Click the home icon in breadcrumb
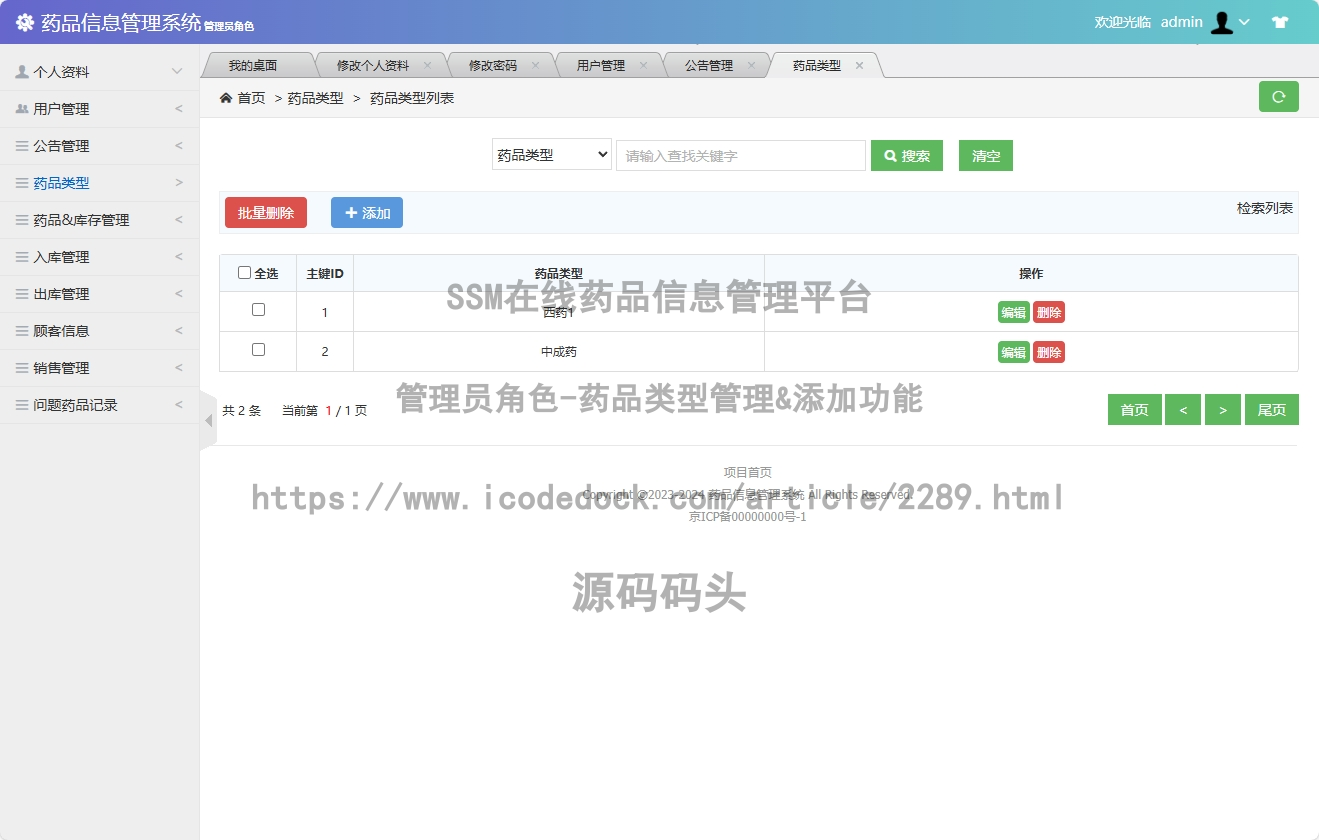Image resolution: width=1319 pixels, height=840 pixels. [226, 98]
